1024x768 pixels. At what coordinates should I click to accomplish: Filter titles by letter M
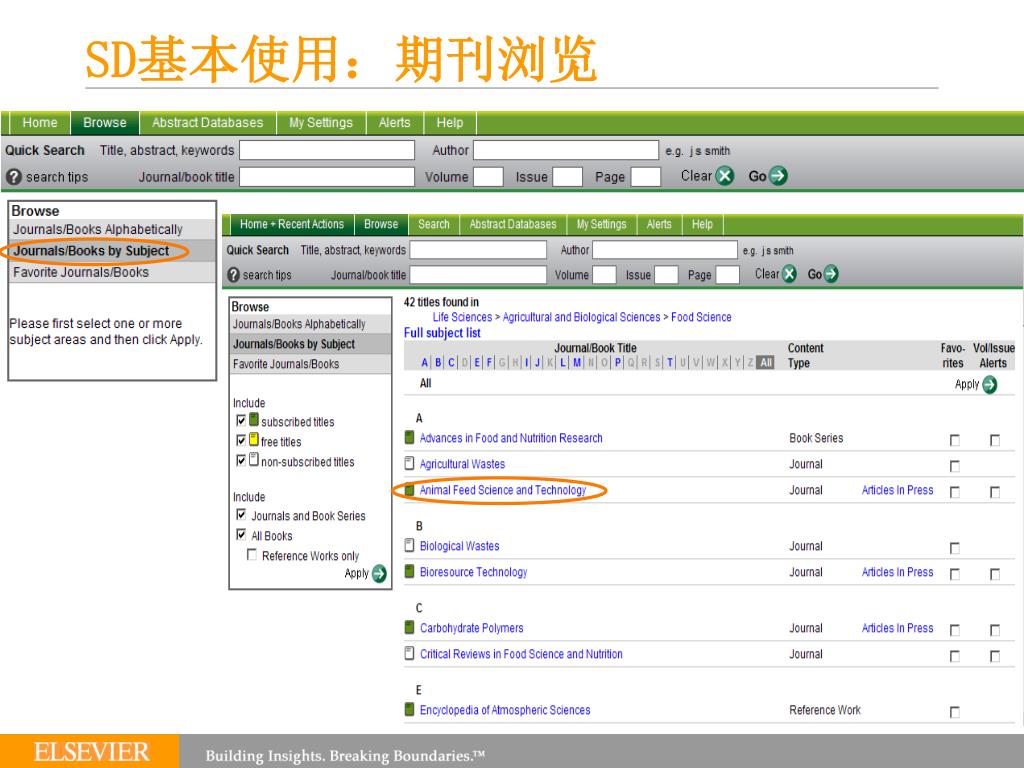point(577,362)
